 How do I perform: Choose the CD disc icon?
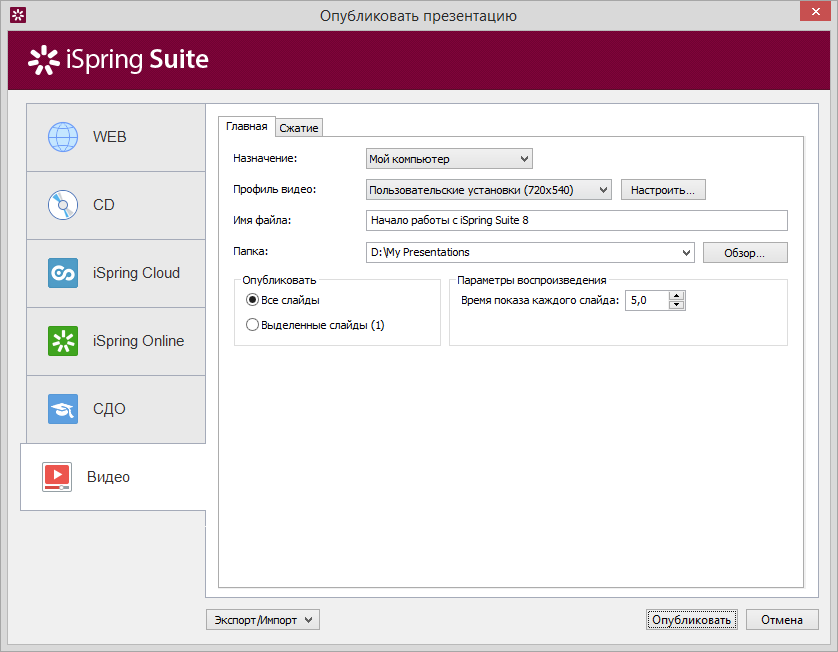(63, 205)
